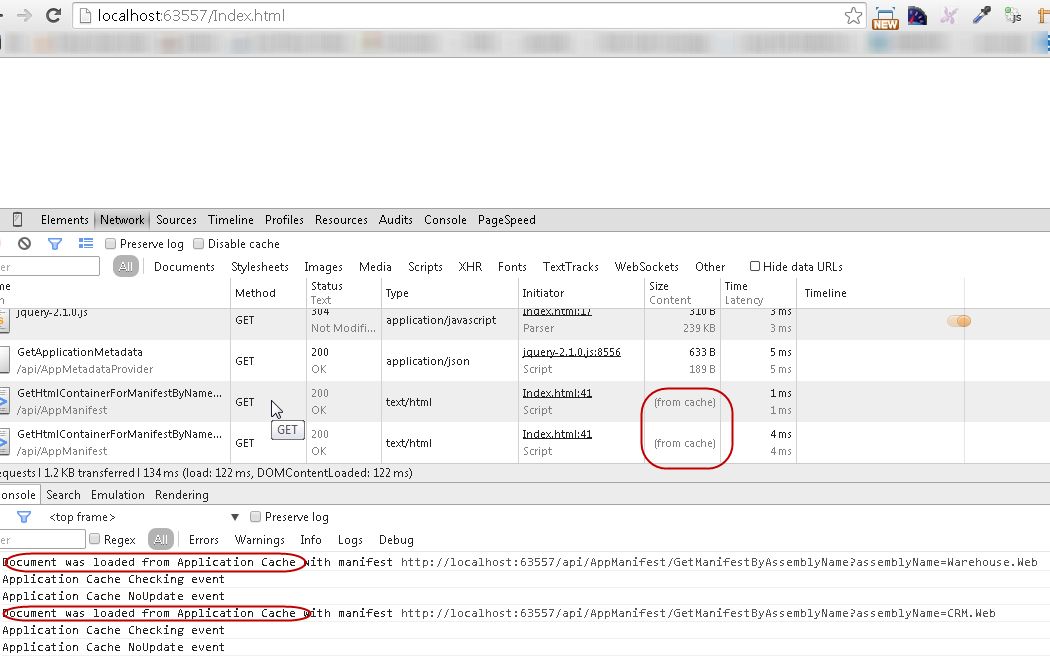Click file icon of GetApplicationMetadata request
1050x669 pixels.
[x=5, y=360]
